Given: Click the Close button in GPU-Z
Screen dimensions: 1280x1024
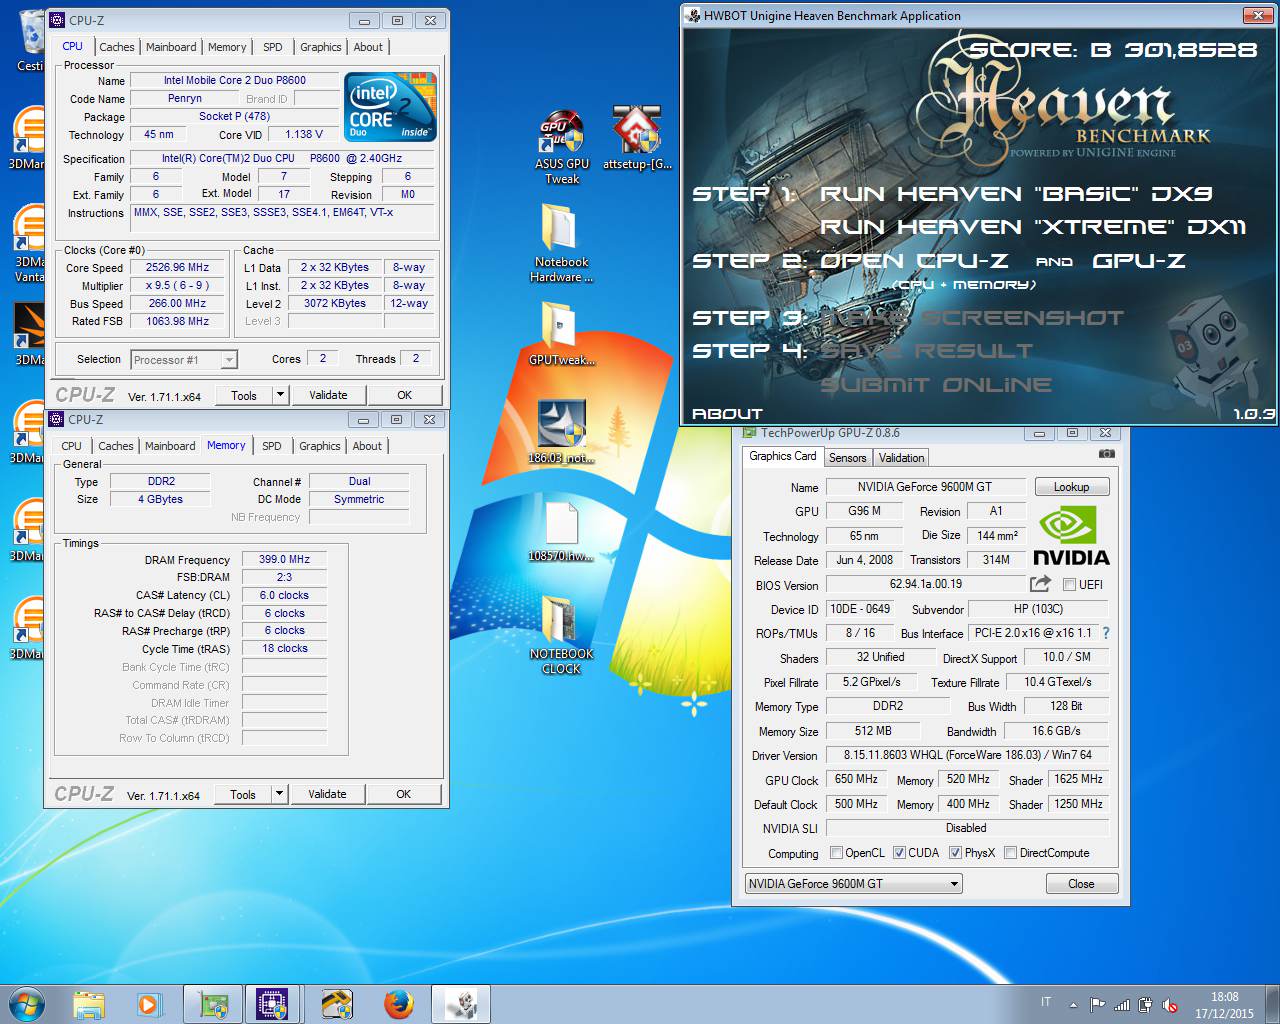Looking at the screenshot, I should (x=1081, y=884).
